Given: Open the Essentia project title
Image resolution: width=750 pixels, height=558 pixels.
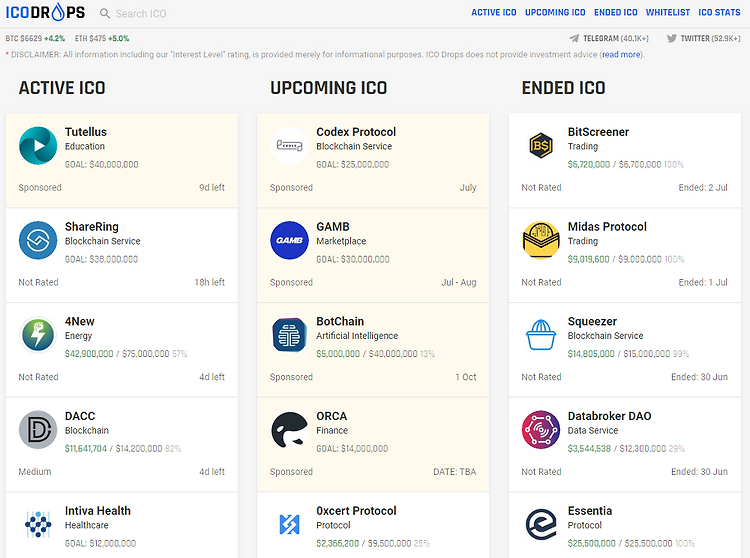Looking at the screenshot, I should (x=590, y=511).
